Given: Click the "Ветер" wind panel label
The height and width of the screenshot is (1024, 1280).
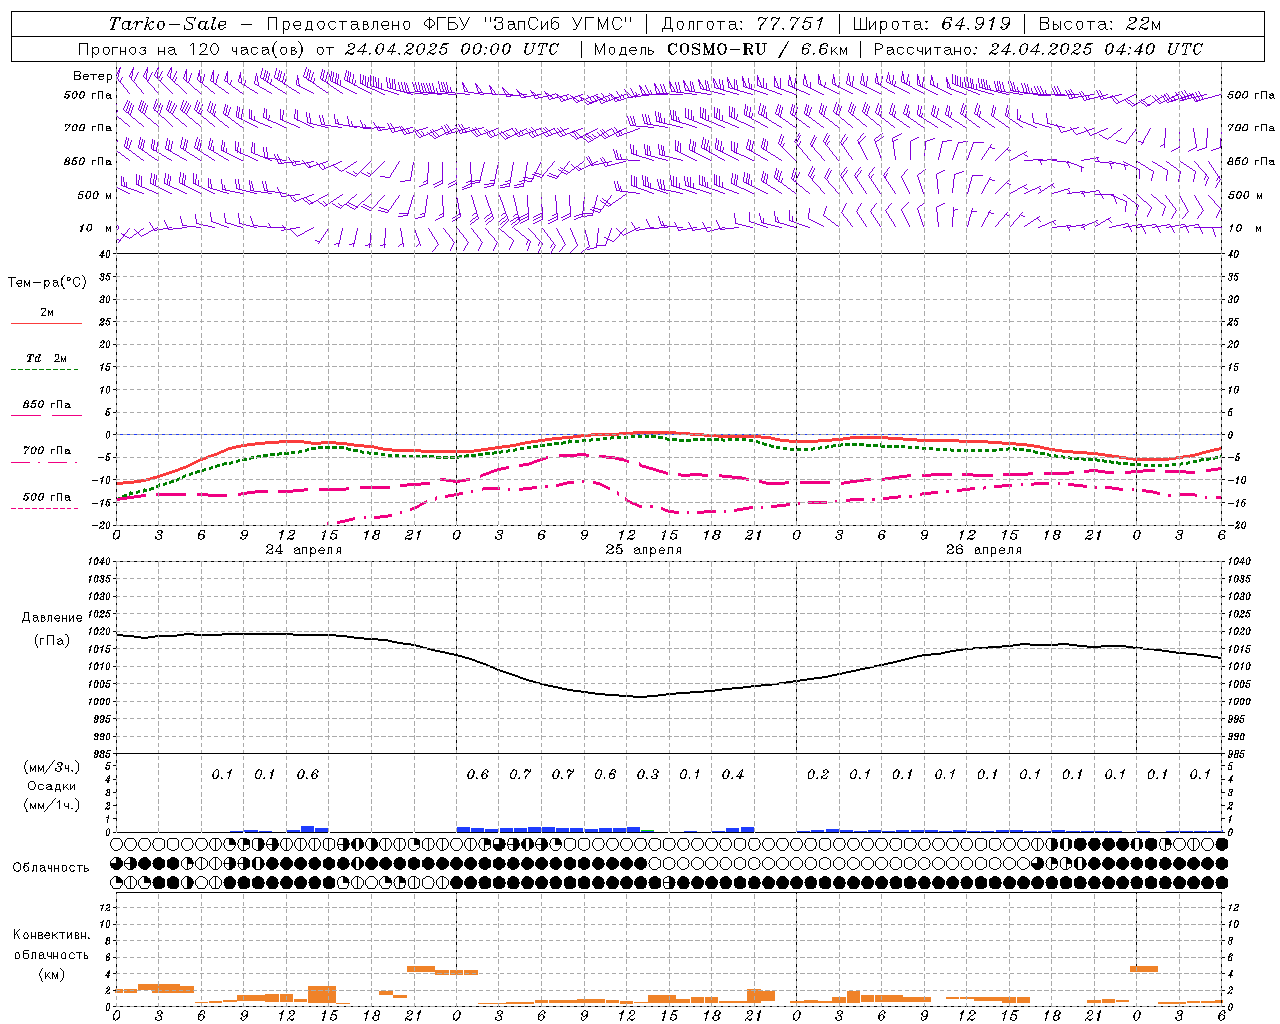Looking at the screenshot, I should pyautogui.click(x=92, y=76).
